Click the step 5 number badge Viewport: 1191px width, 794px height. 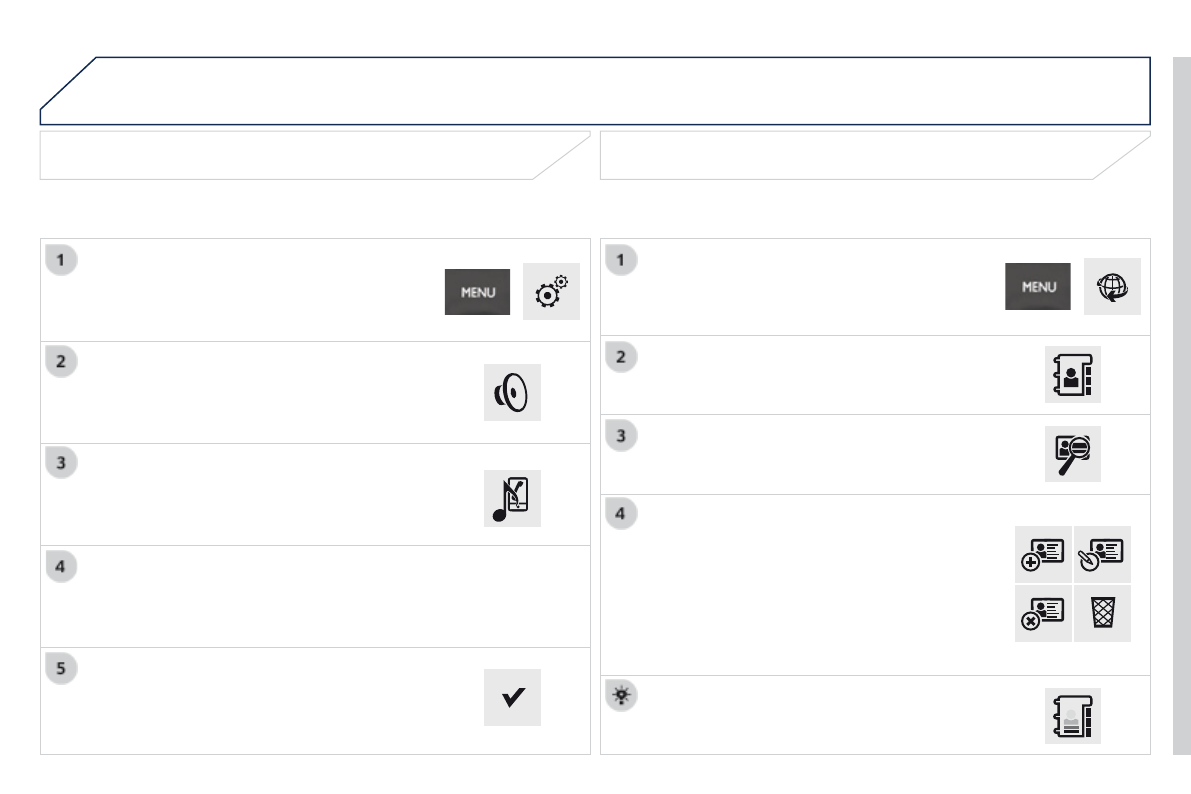point(61,668)
